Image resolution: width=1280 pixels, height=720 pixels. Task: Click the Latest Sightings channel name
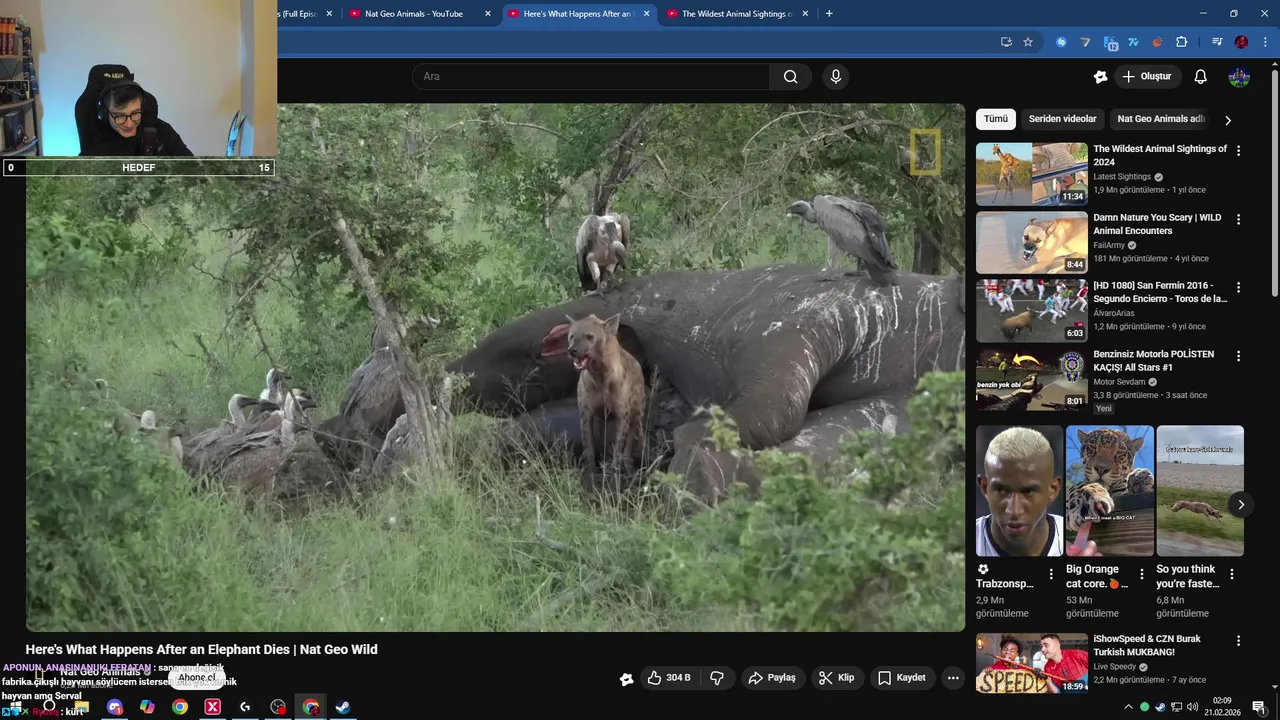click(x=1122, y=177)
